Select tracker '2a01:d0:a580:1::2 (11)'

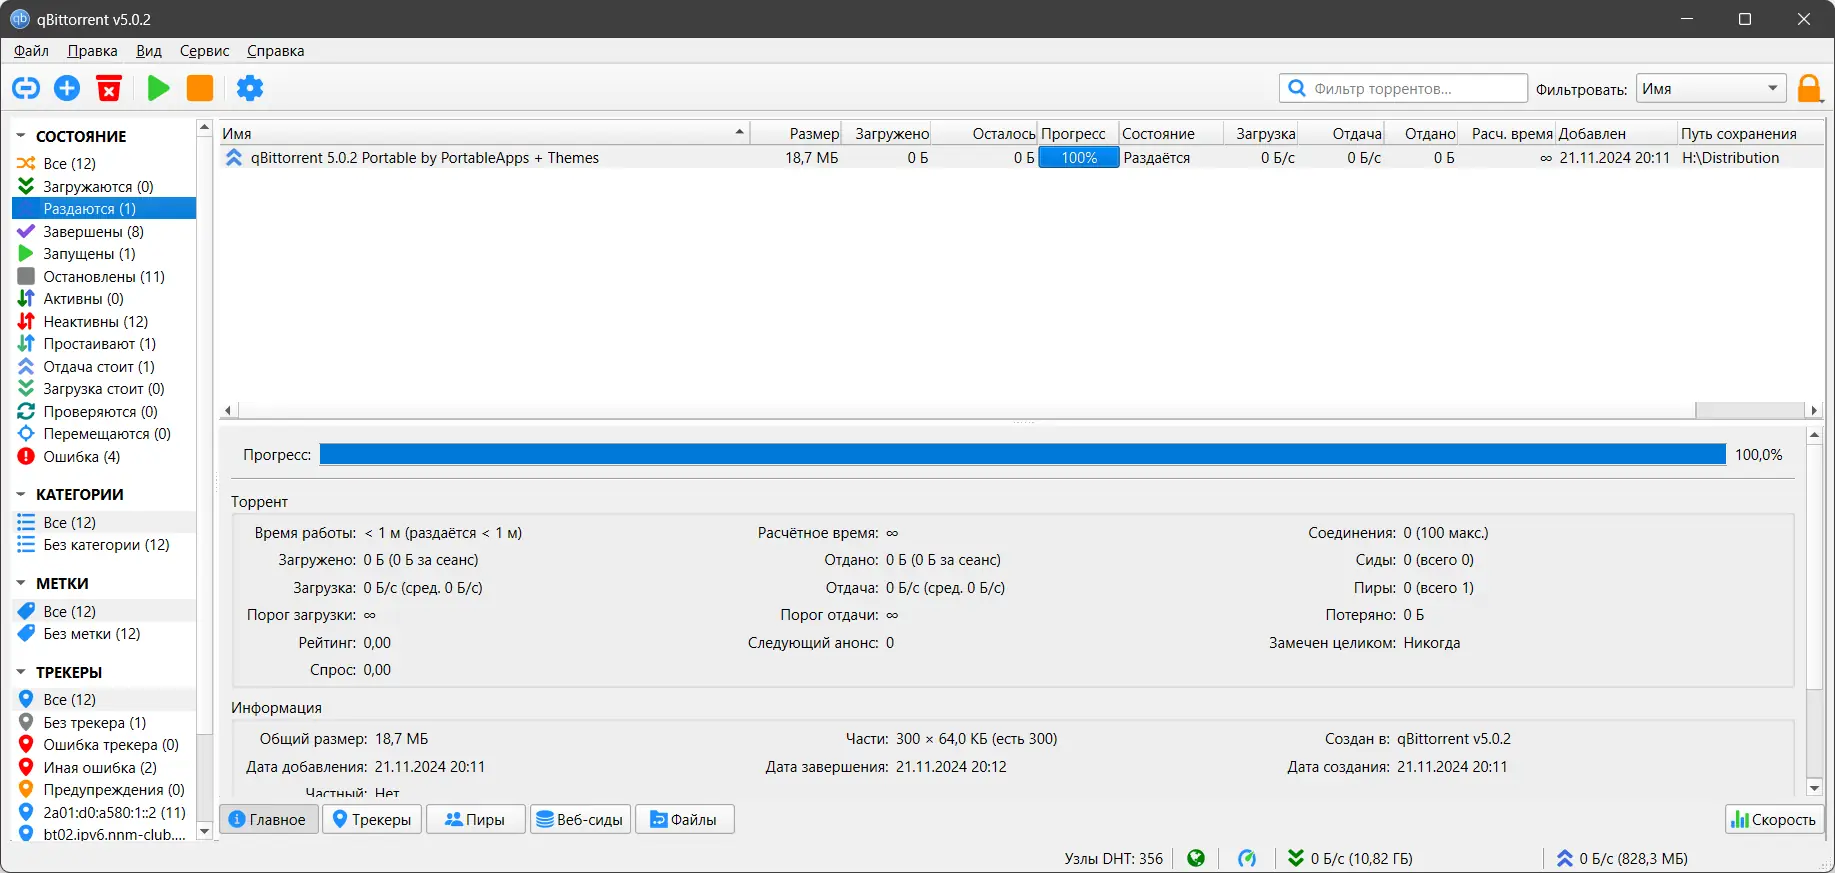(x=104, y=812)
